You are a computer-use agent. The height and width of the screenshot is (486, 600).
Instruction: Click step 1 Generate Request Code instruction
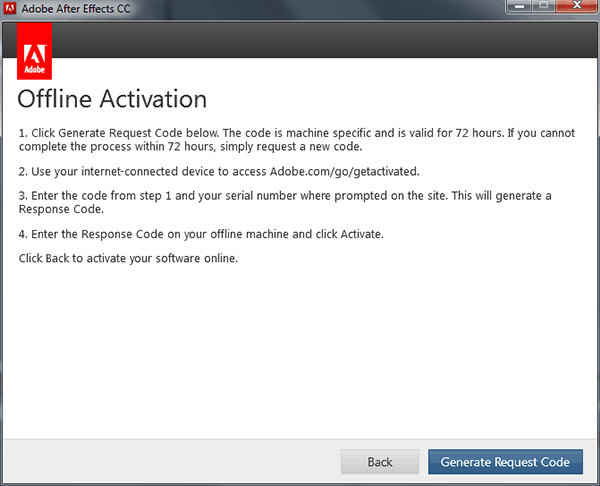[x=297, y=140]
